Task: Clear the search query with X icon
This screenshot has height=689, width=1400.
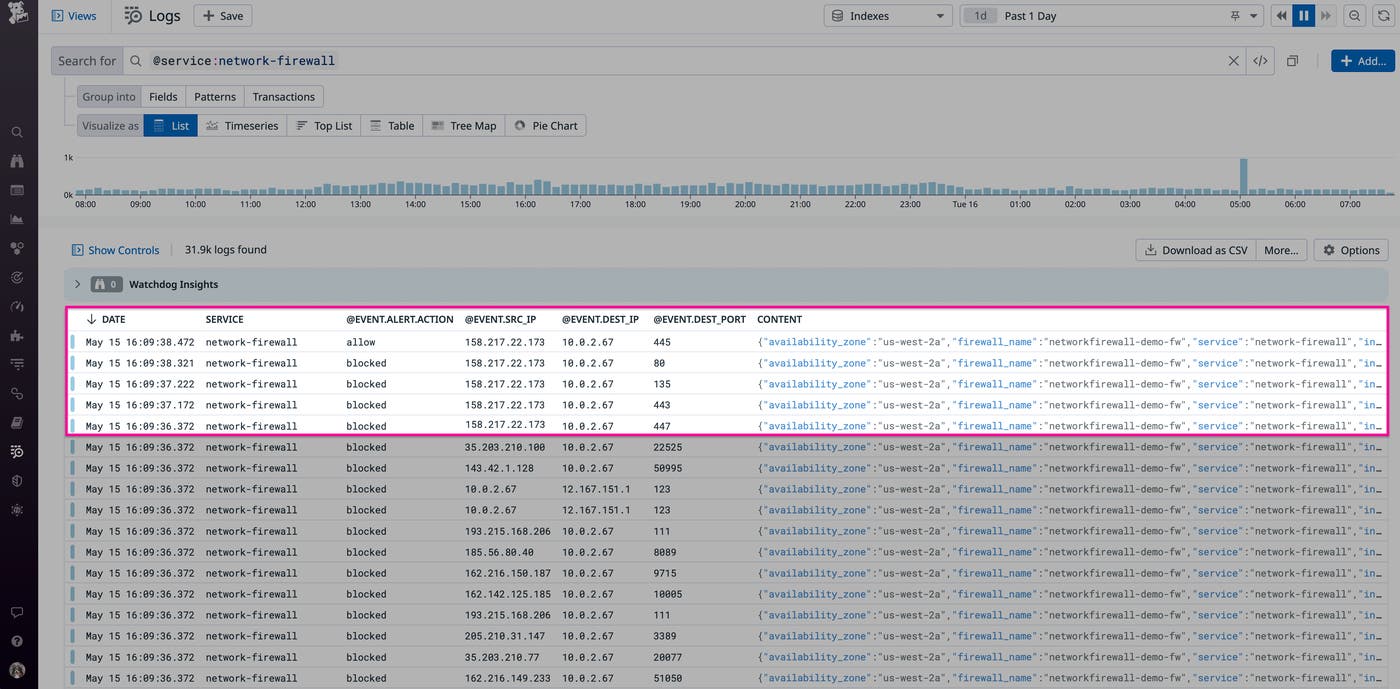Action: coord(1233,61)
